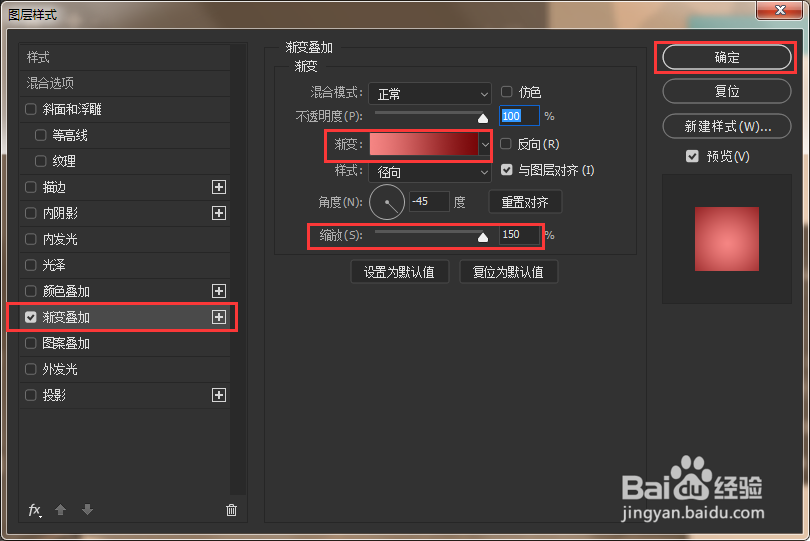Add another 内阴影 effect via plus icon
Image resolution: width=810 pixels, height=541 pixels.
pos(219,213)
